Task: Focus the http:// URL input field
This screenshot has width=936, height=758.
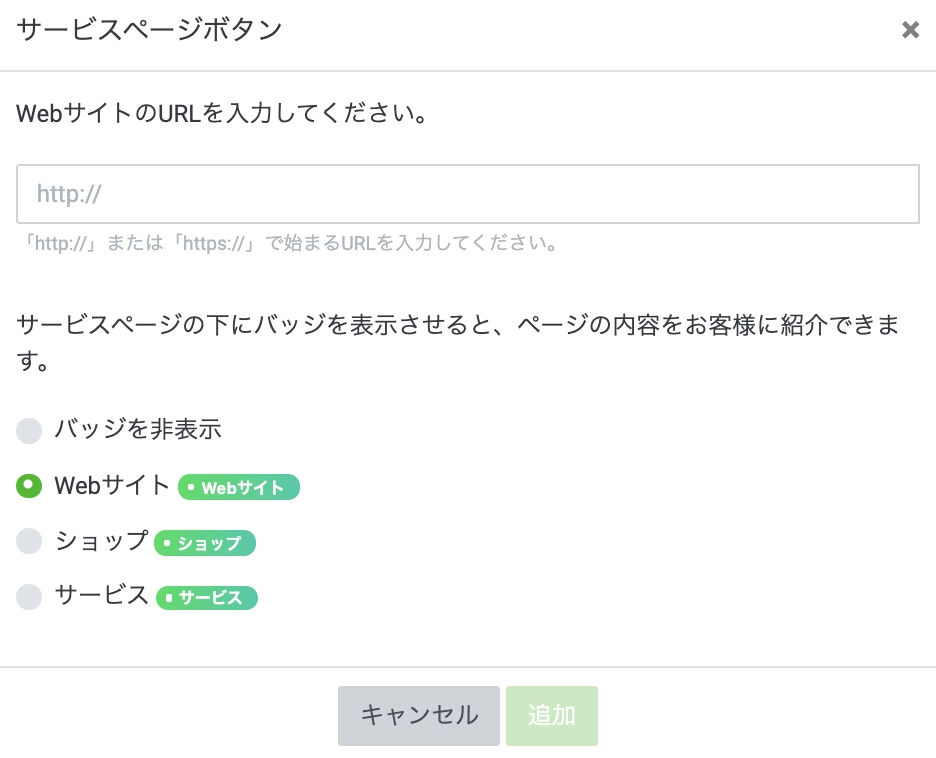Action: point(467,194)
